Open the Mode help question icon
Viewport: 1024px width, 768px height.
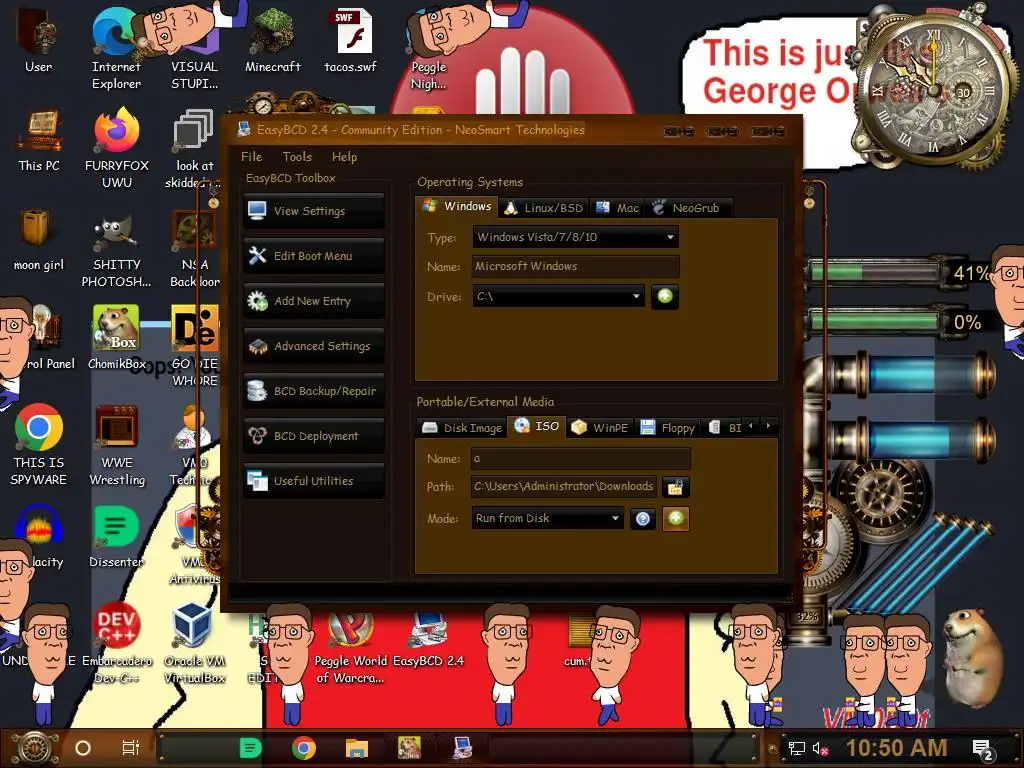point(643,519)
